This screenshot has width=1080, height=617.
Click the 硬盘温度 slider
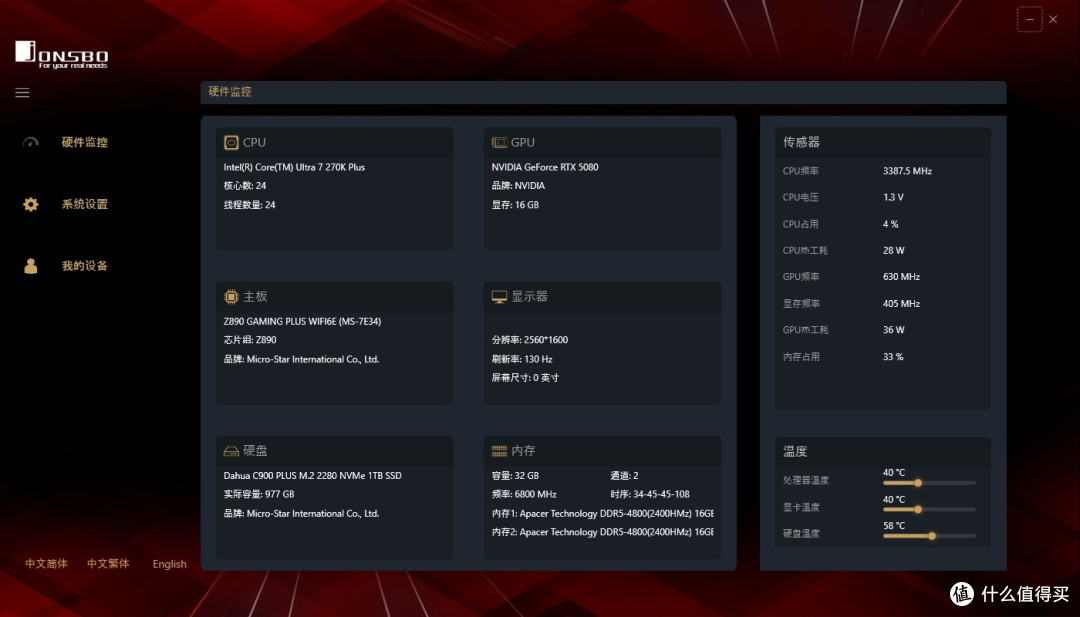[929, 536]
